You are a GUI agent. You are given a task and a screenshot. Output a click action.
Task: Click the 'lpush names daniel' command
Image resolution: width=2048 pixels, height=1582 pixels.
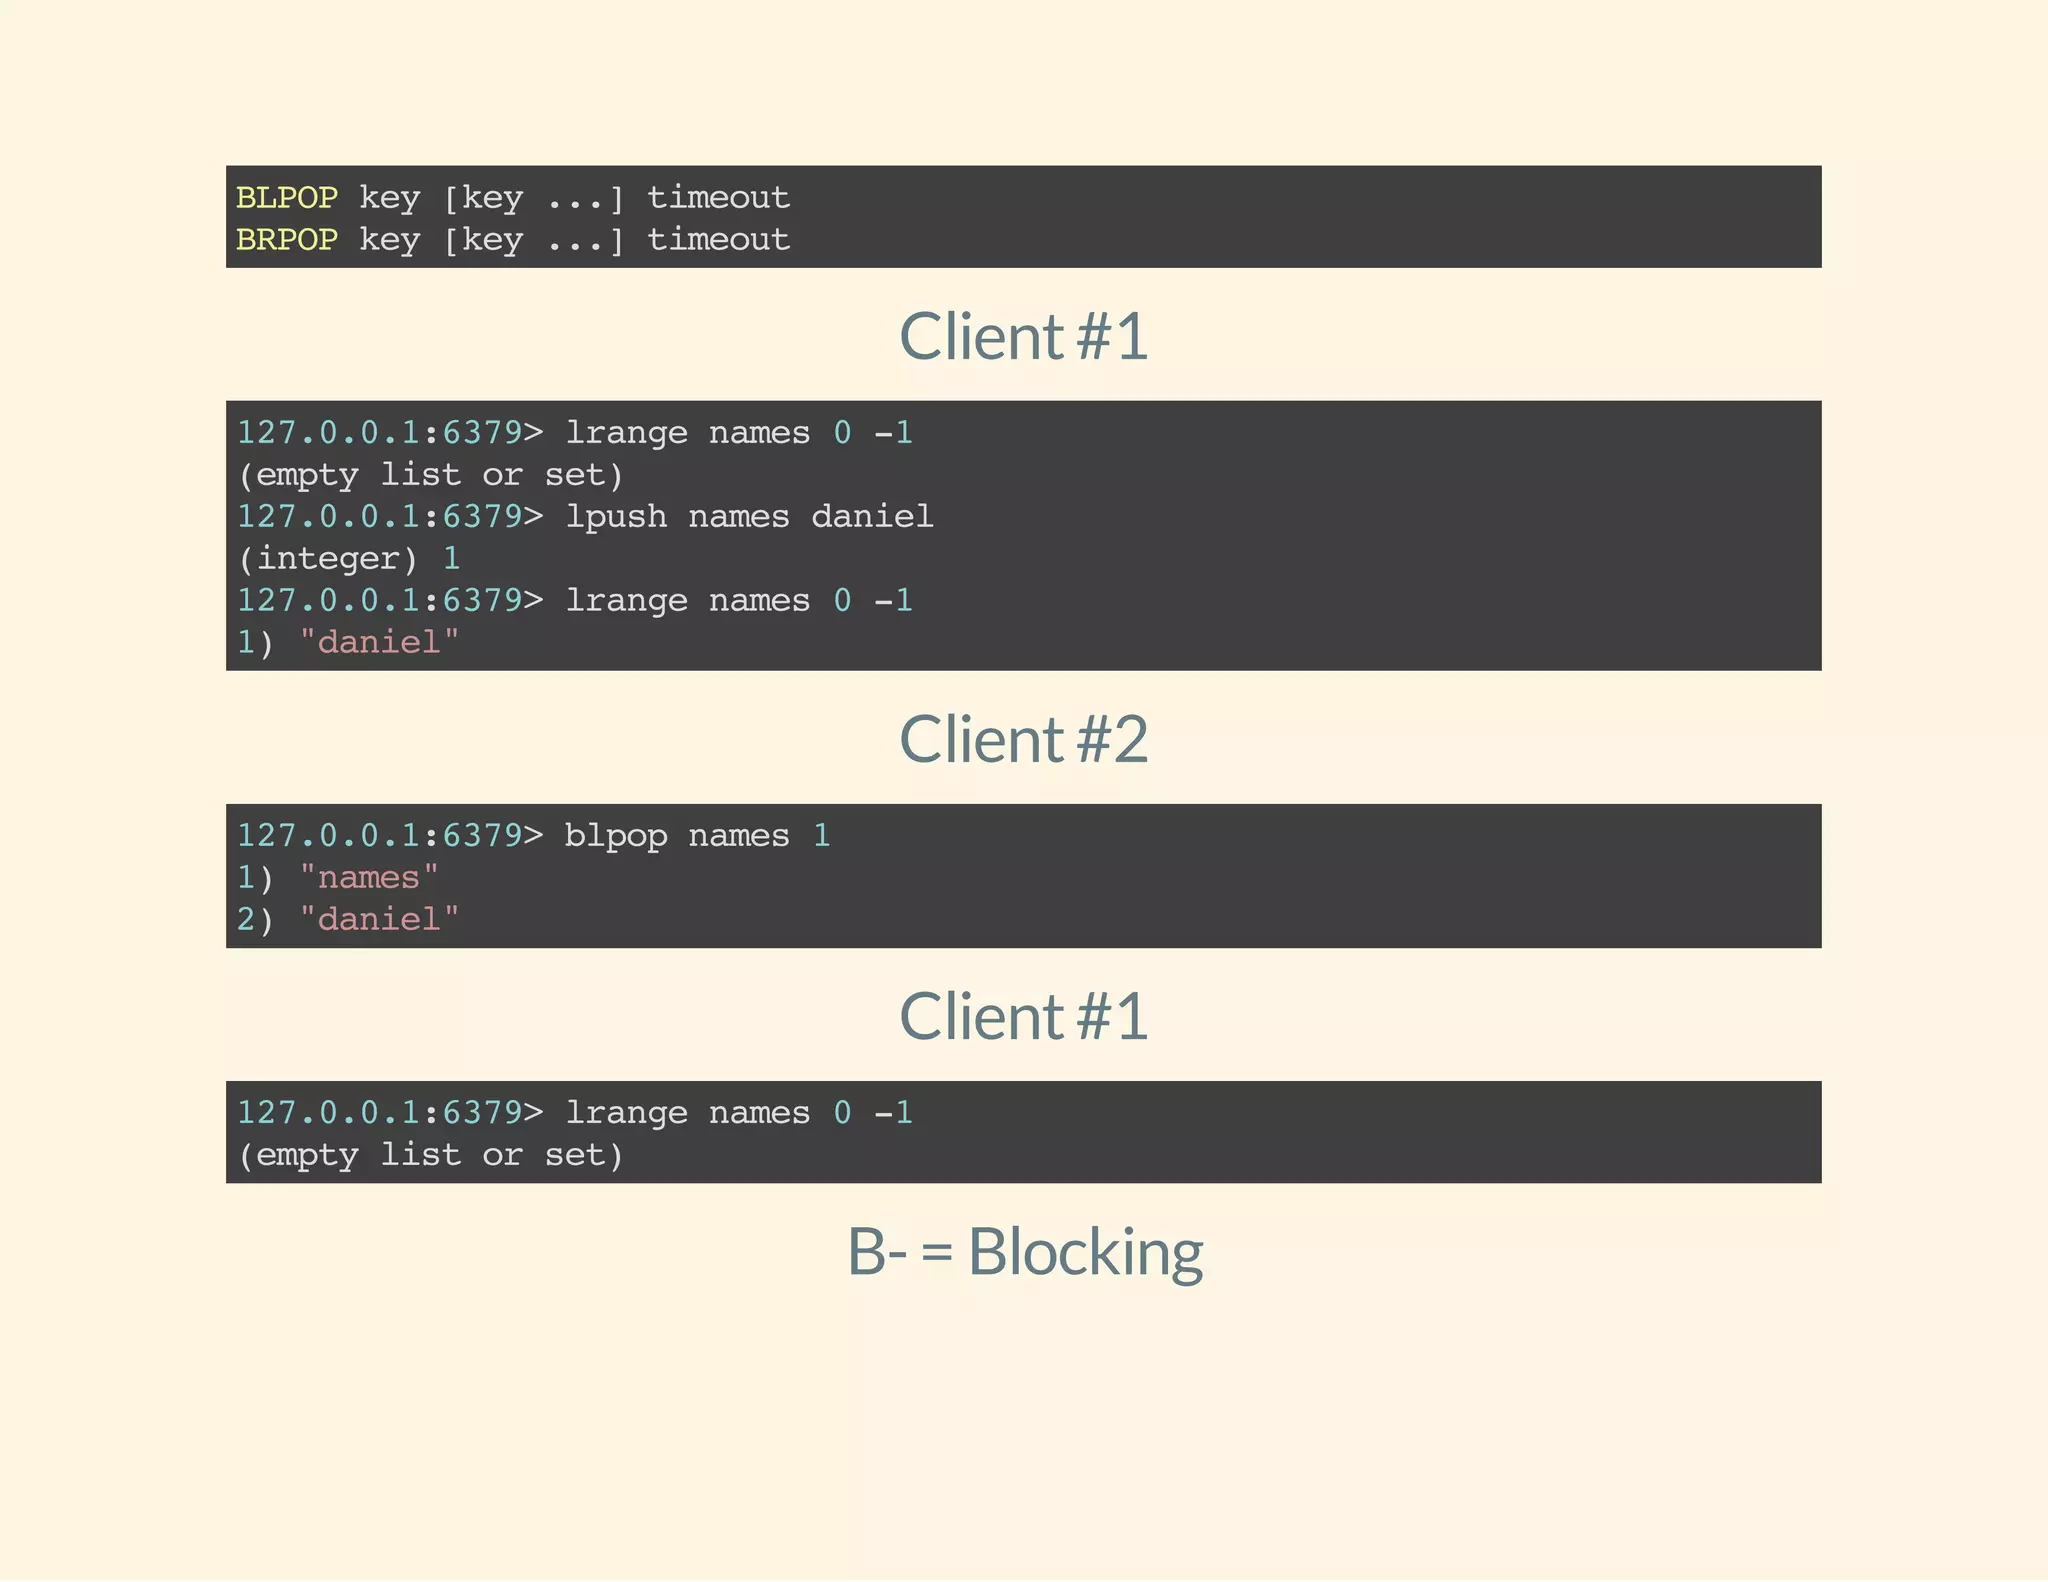pos(749,516)
